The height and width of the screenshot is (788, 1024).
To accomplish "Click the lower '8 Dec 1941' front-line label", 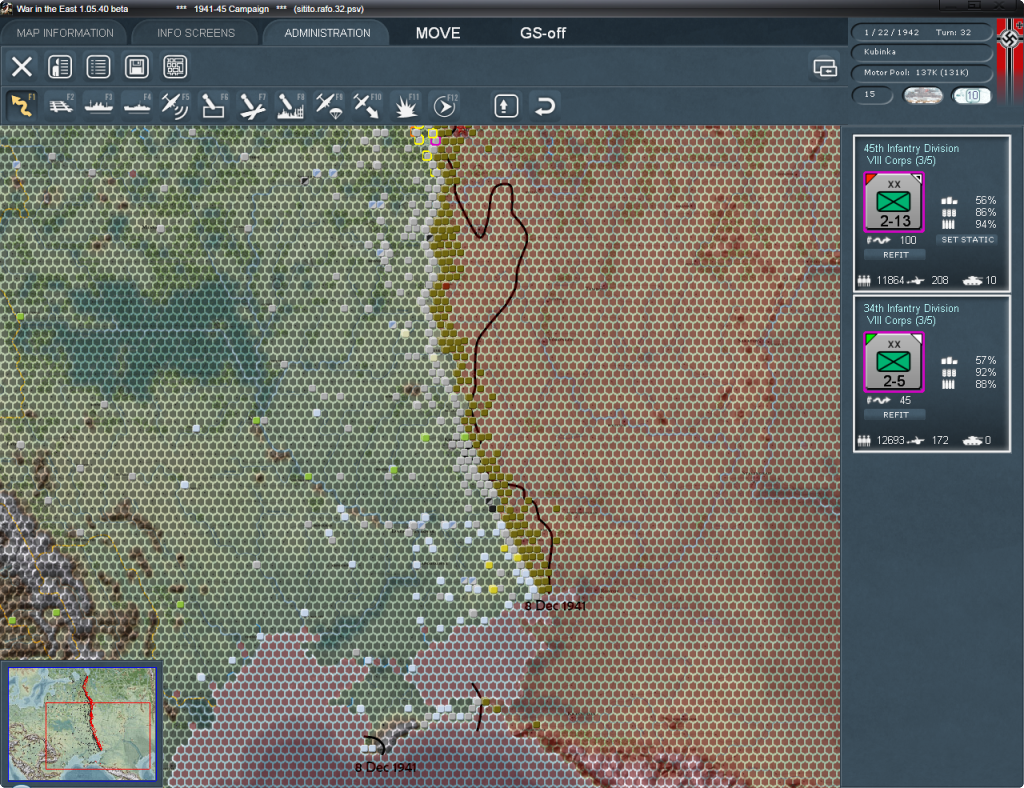I will point(385,767).
